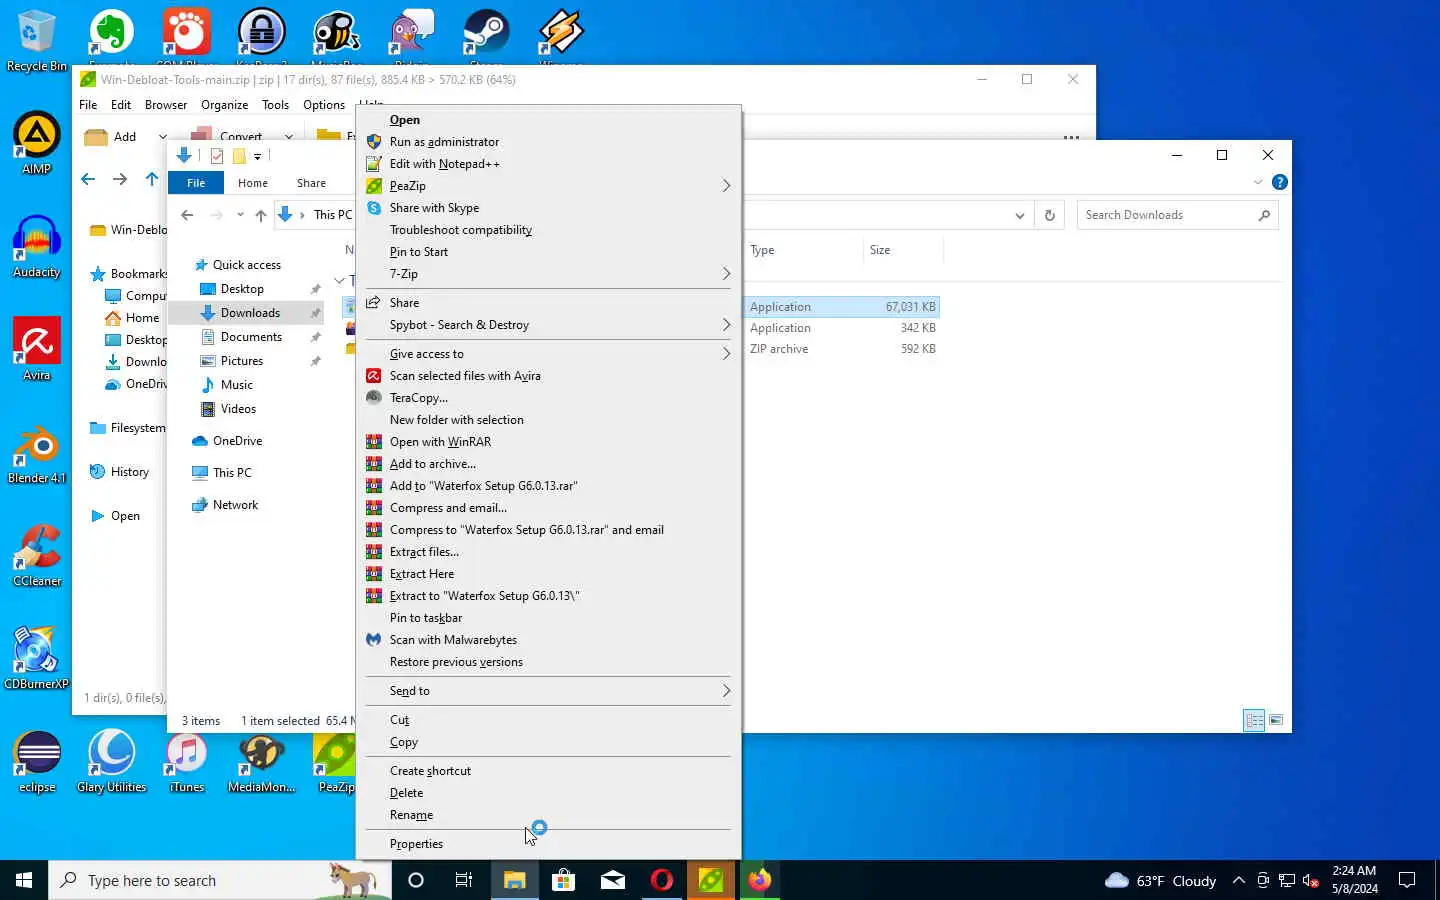
Task: Open PeaZip Add button dropdown arrow
Action: click(x=162, y=137)
